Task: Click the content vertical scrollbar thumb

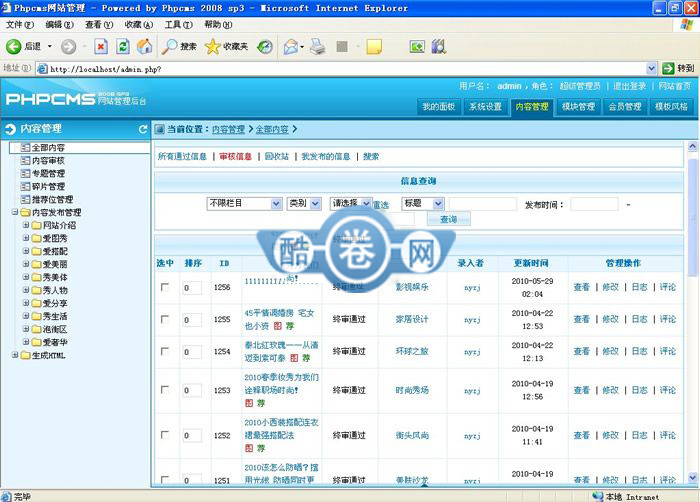Action: coord(692,217)
